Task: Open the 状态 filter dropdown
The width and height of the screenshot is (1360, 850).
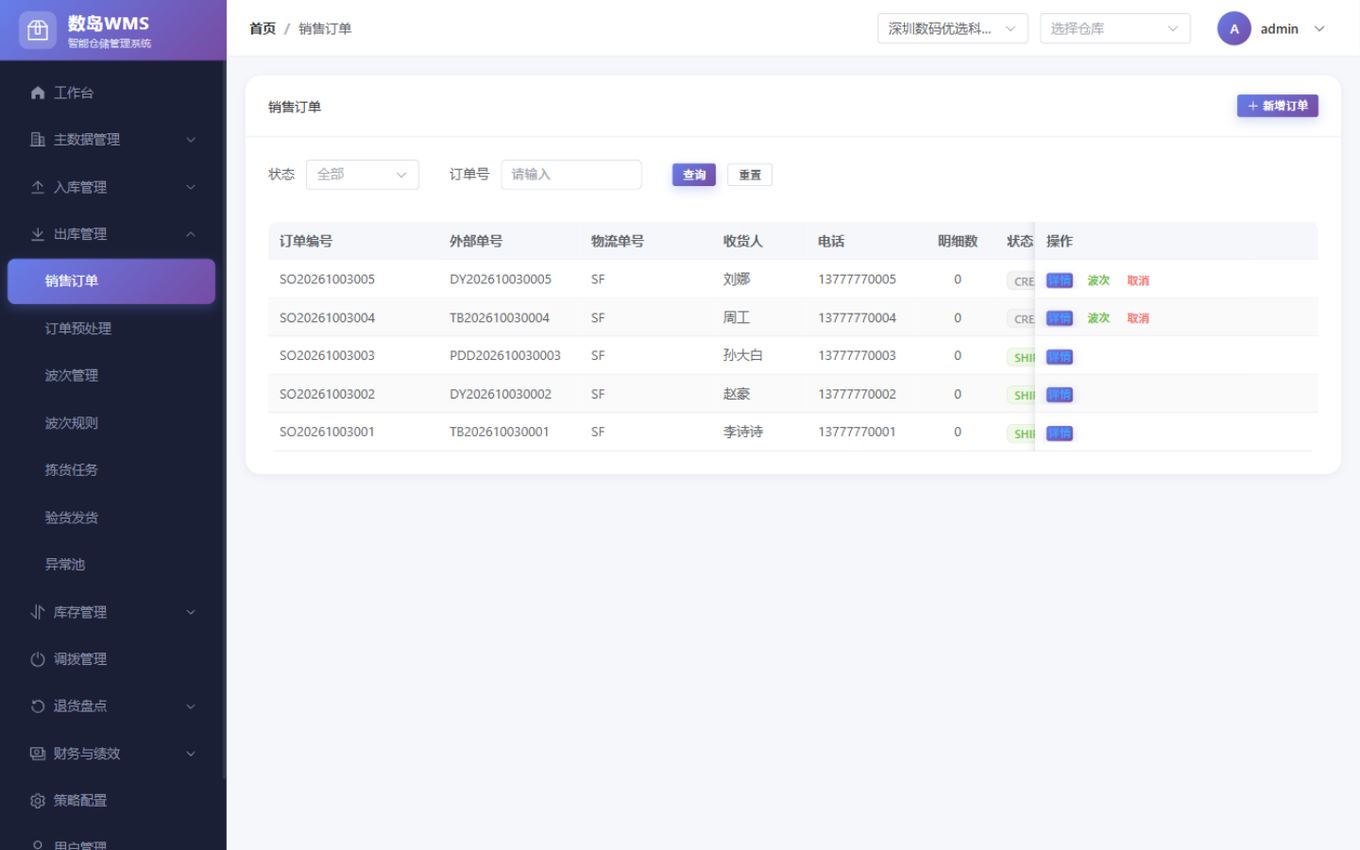Action: point(362,174)
